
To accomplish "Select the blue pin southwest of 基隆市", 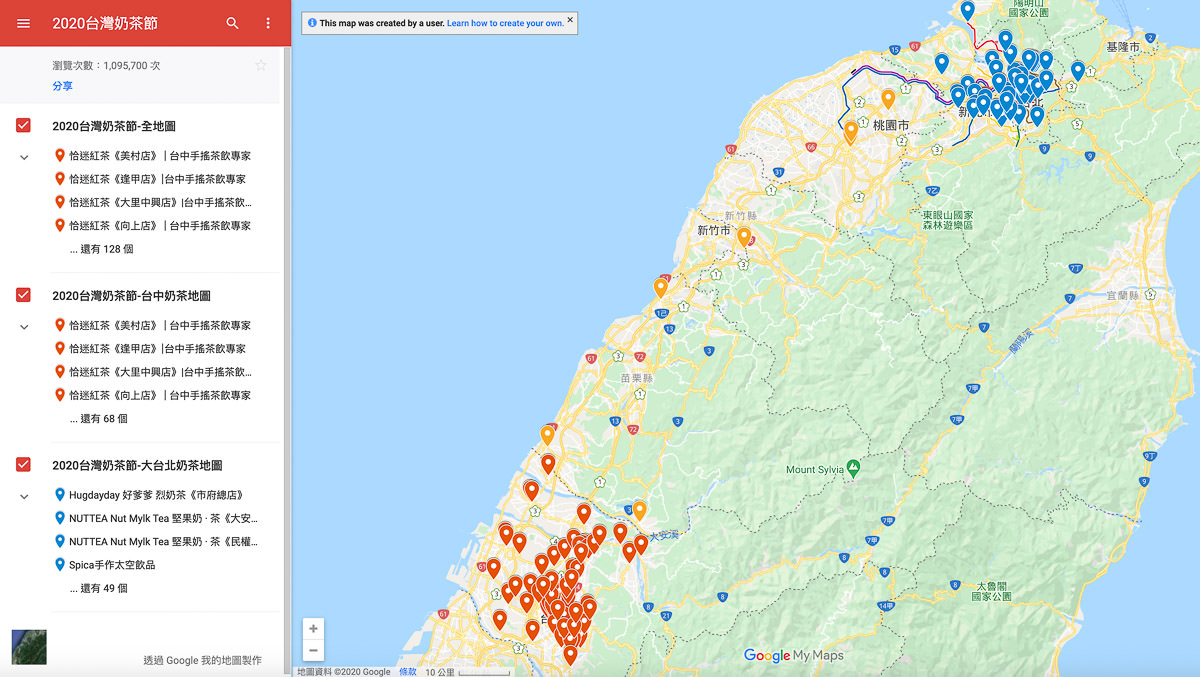I will coord(1078,71).
